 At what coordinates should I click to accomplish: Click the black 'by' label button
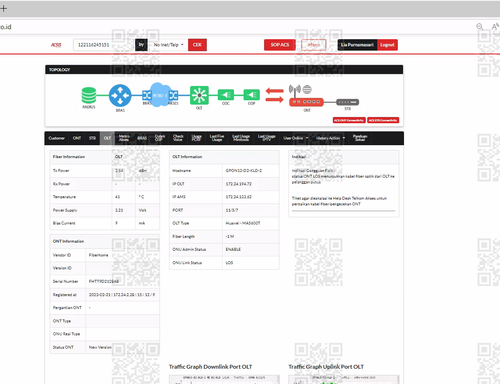[x=141, y=45]
